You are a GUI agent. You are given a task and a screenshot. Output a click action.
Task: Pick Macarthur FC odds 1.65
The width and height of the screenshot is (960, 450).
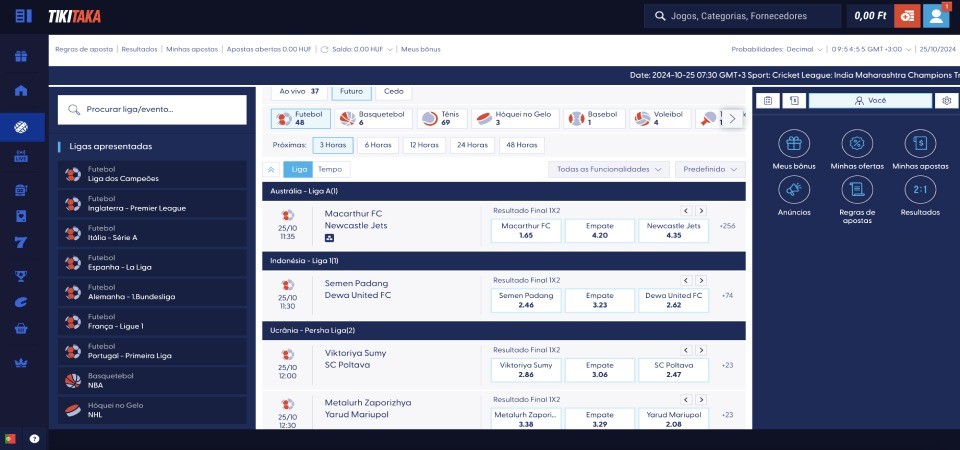click(x=526, y=230)
